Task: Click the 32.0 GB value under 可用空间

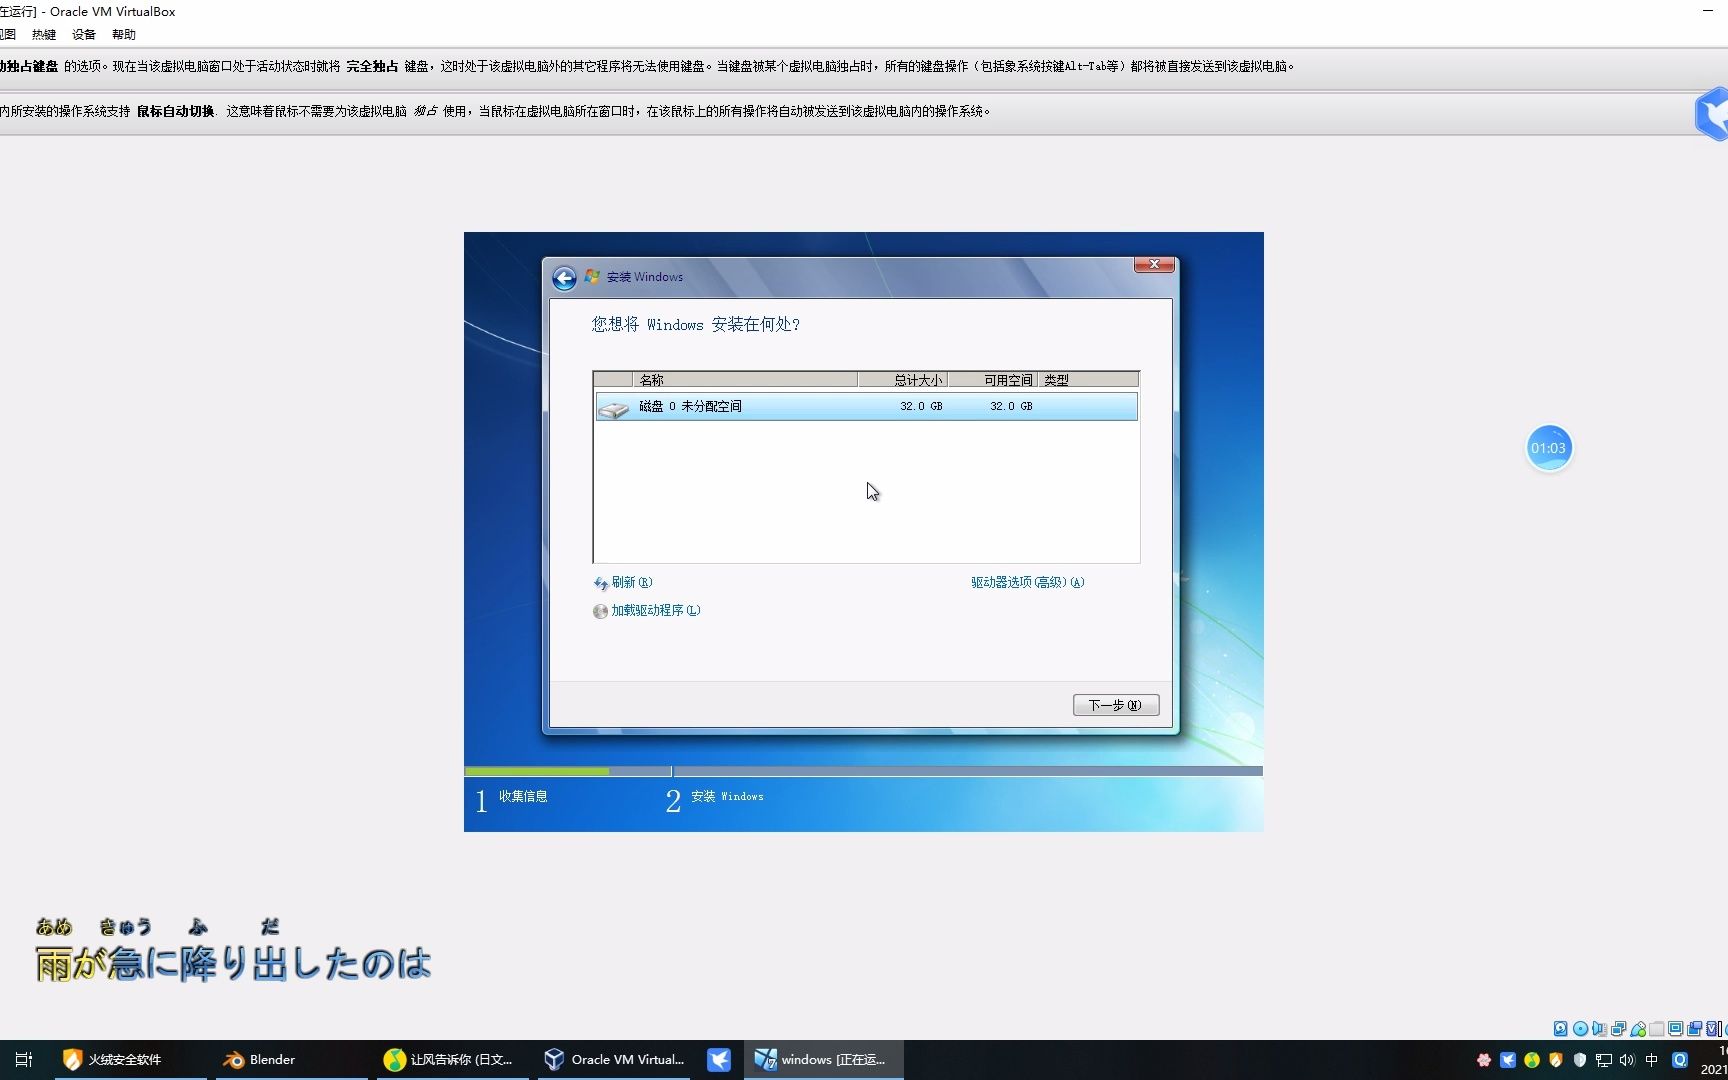Action: pos(1011,406)
